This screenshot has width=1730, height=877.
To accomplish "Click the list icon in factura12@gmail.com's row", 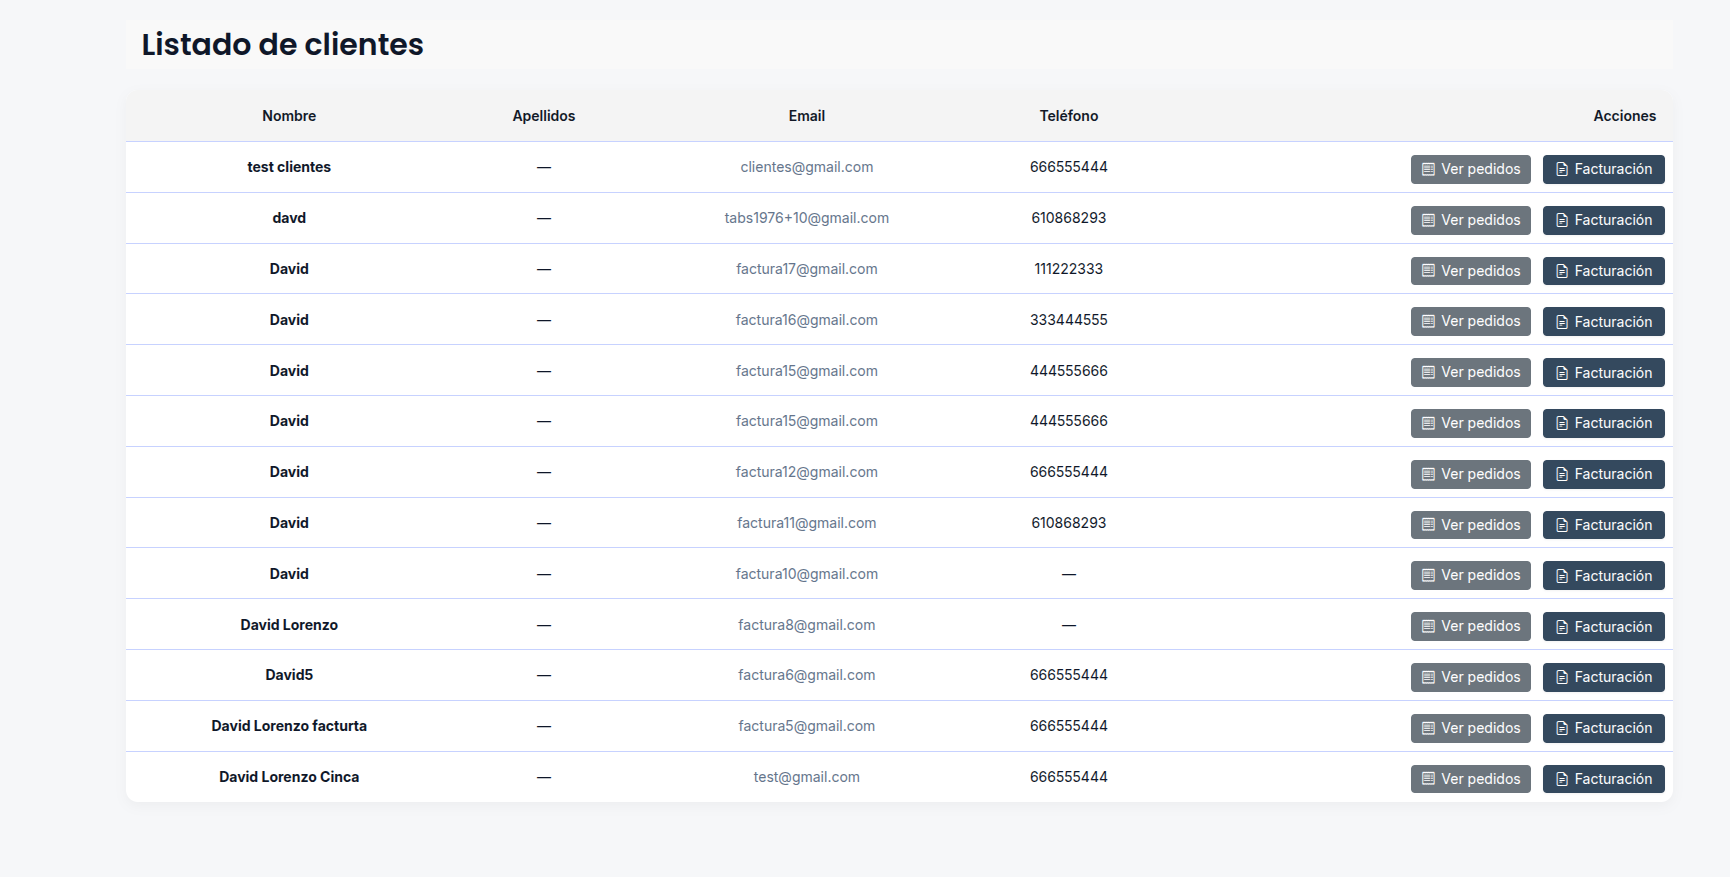I will coord(1428,475).
